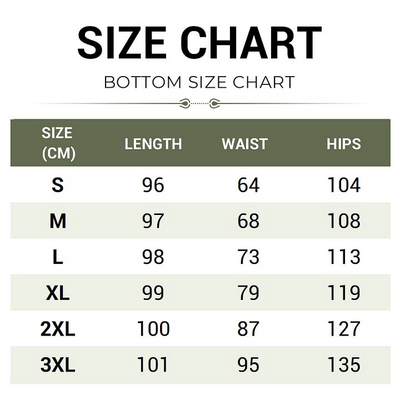Click the S size row label
Screen dimensions: 400x400
pos(58,185)
